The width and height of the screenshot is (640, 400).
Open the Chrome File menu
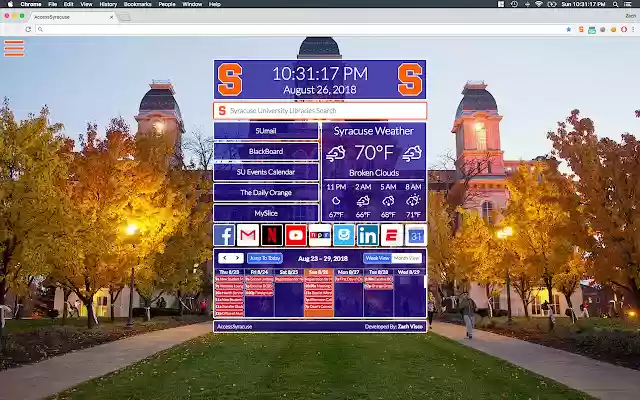coord(52,4)
